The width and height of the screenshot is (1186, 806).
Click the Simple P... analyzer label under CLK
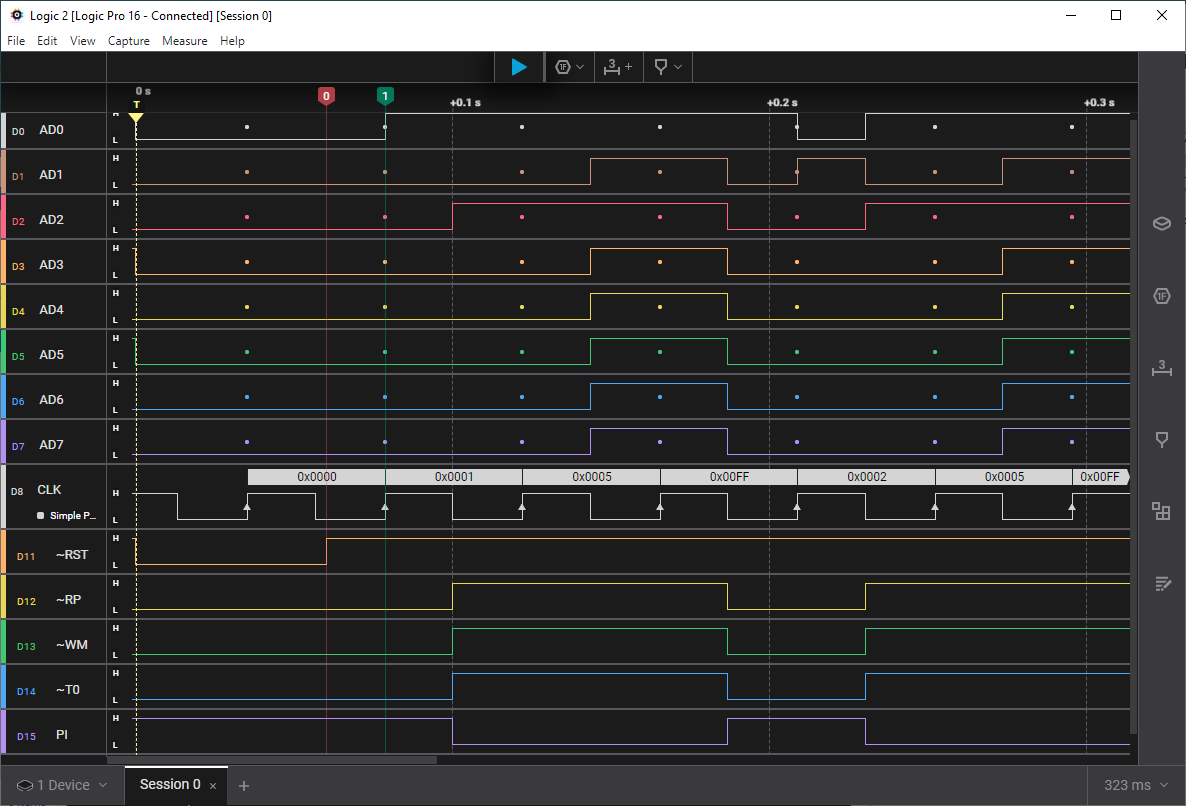67,516
